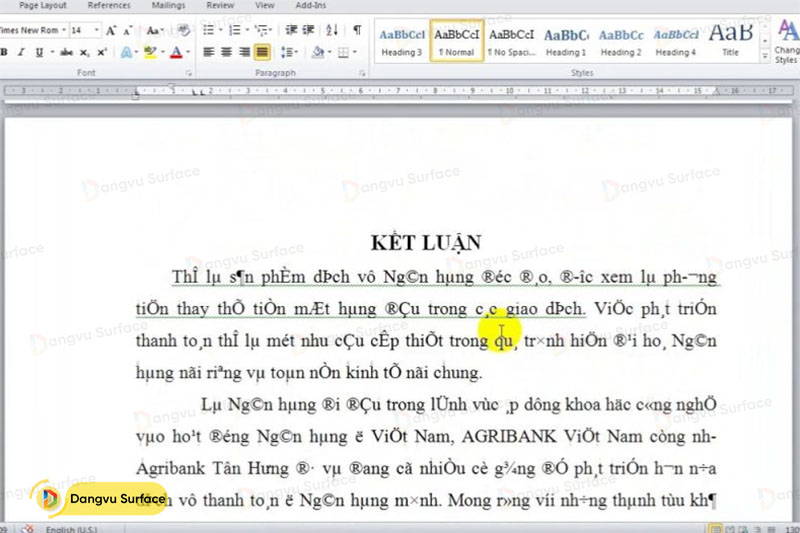800x533 pixels.
Task: Click the Grow Font icon
Action: click(x=111, y=30)
